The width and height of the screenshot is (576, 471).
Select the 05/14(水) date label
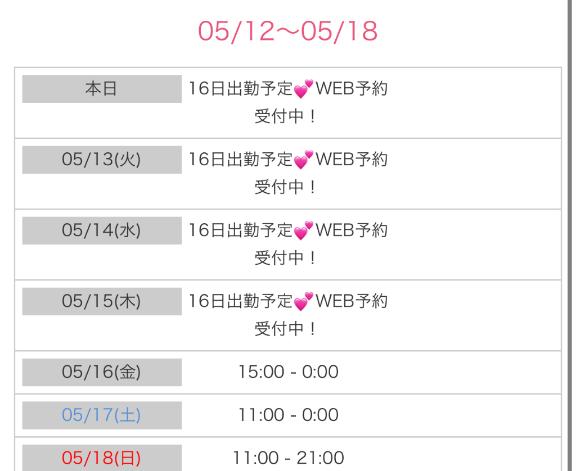pyautogui.click(x=102, y=231)
